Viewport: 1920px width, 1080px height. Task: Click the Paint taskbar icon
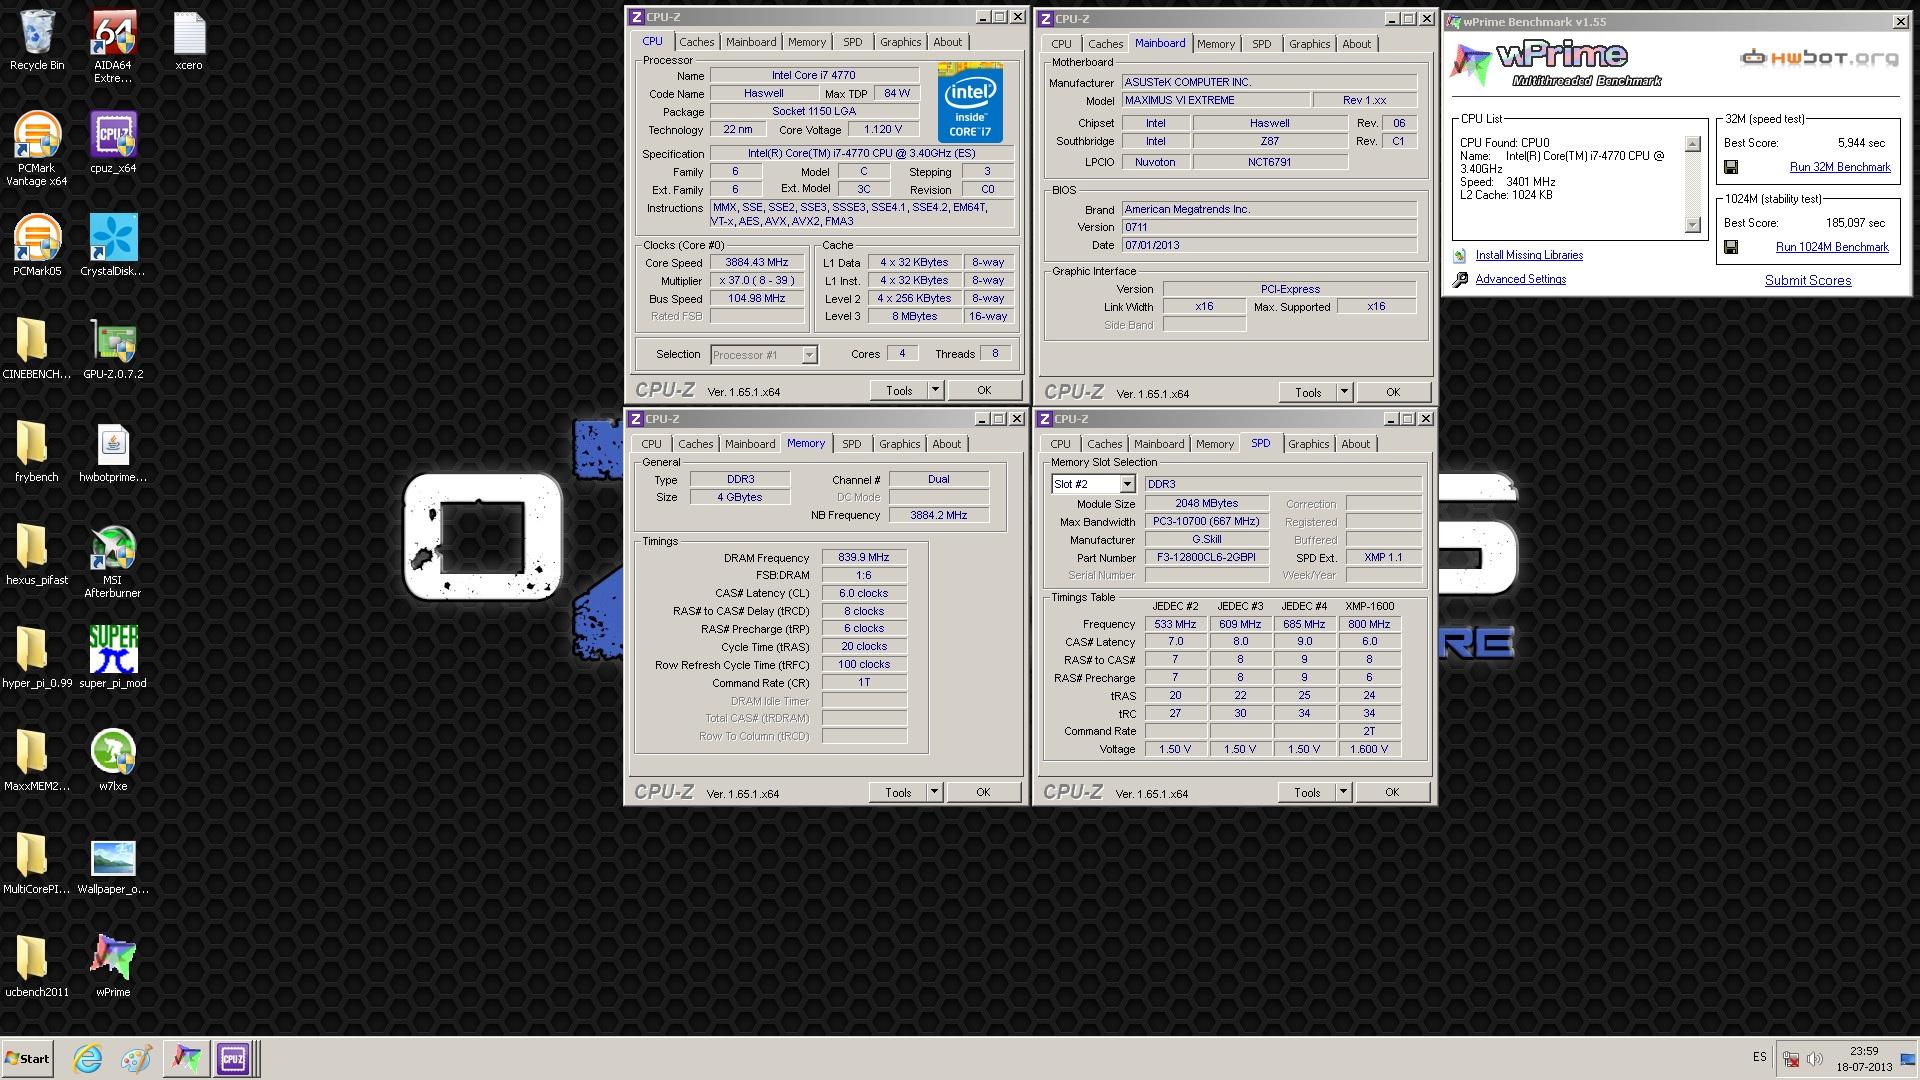[136, 1058]
